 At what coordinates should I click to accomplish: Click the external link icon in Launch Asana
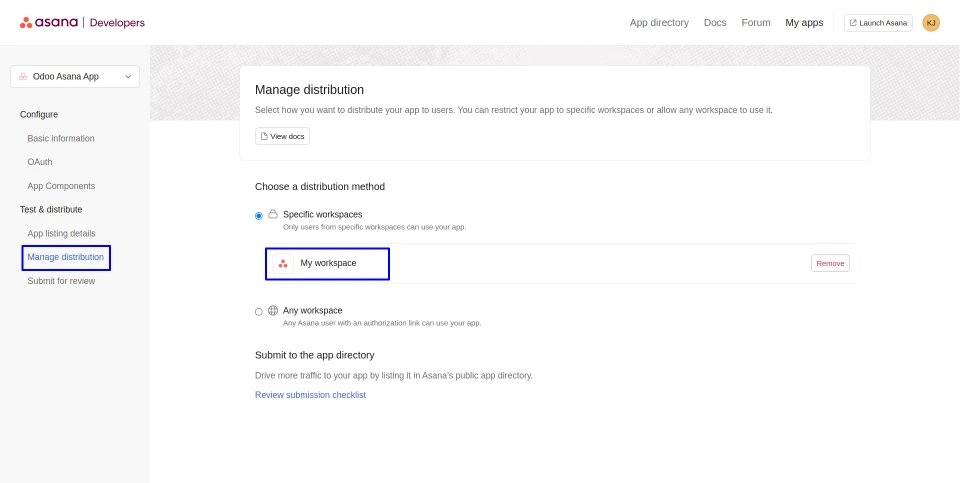click(853, 23)
